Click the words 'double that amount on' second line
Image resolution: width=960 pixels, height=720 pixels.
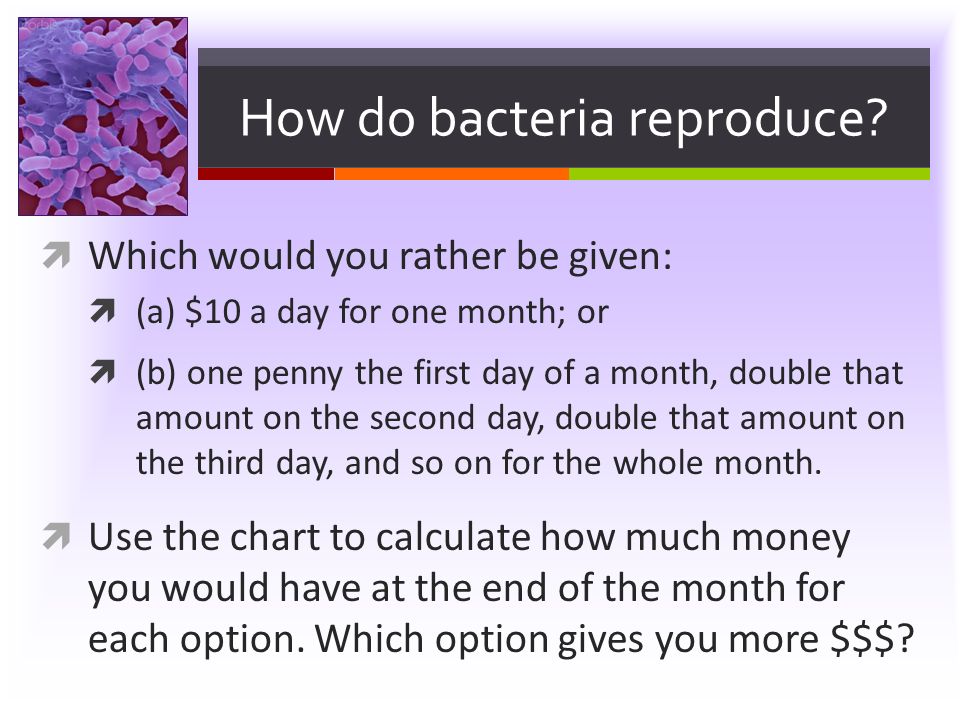(x=730, y=418)
